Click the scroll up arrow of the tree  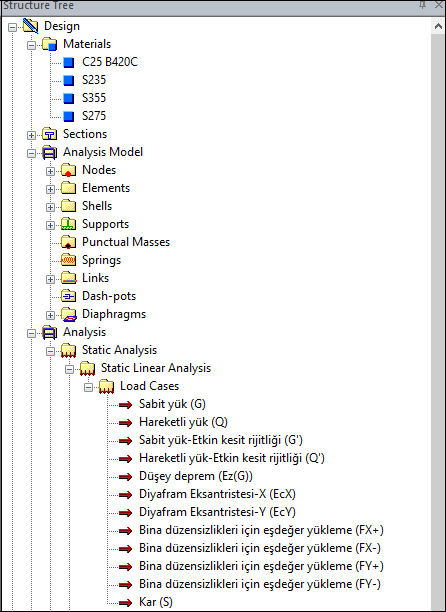(438, 27)
